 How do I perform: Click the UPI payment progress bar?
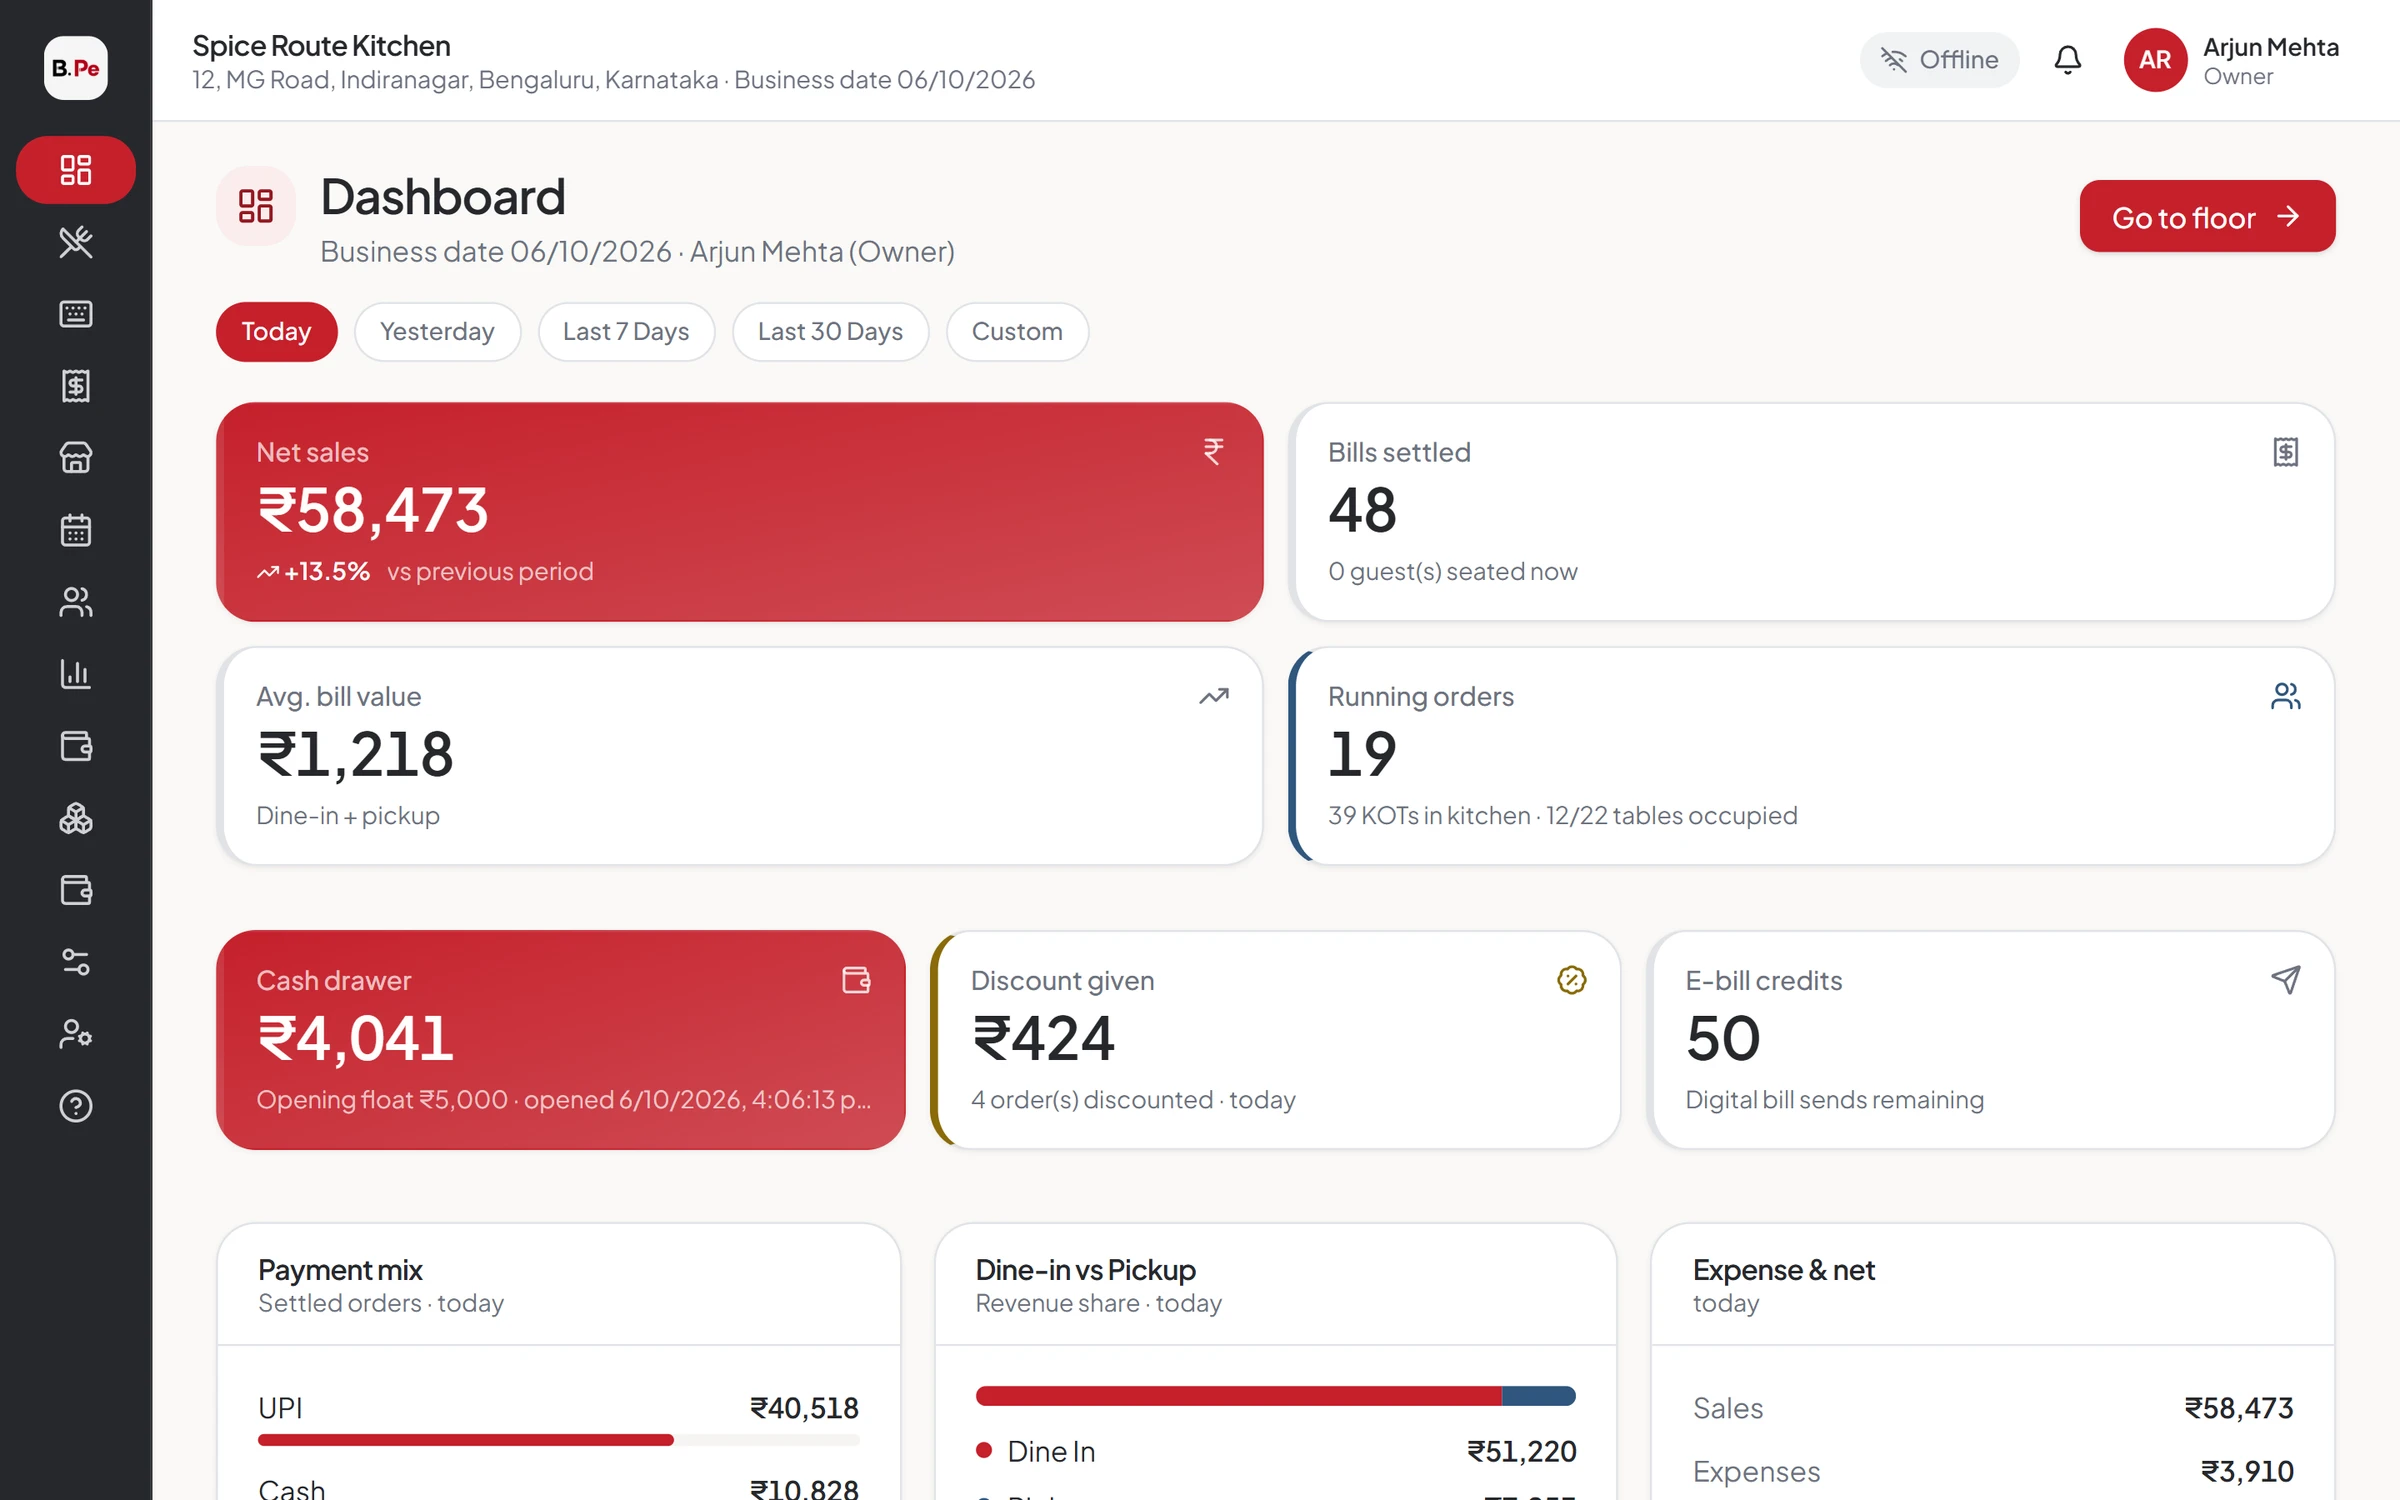tap(559, 1440)
